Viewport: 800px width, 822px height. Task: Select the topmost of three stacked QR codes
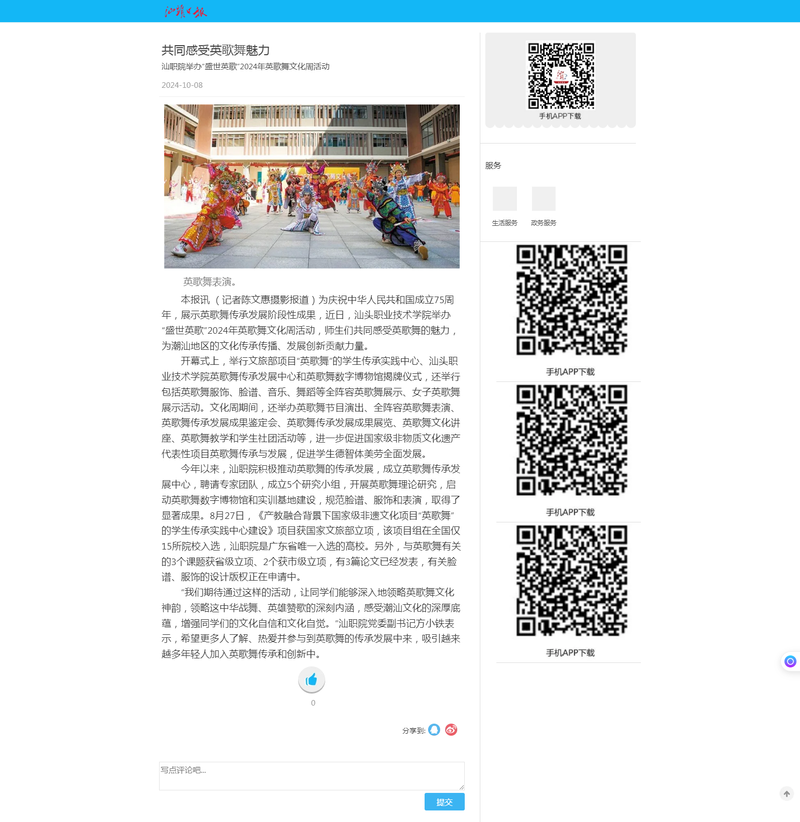tap(571, 299)
